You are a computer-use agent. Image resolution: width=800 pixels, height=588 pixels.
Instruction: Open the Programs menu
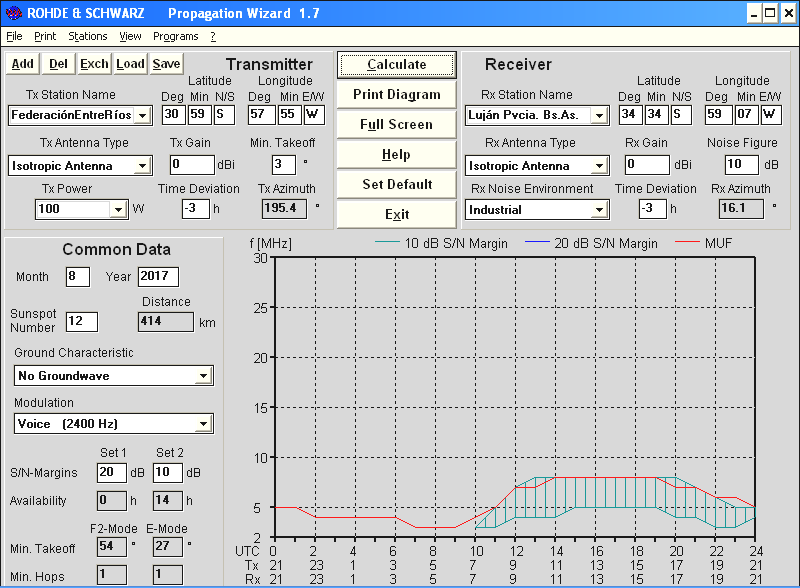pos(175,36)
